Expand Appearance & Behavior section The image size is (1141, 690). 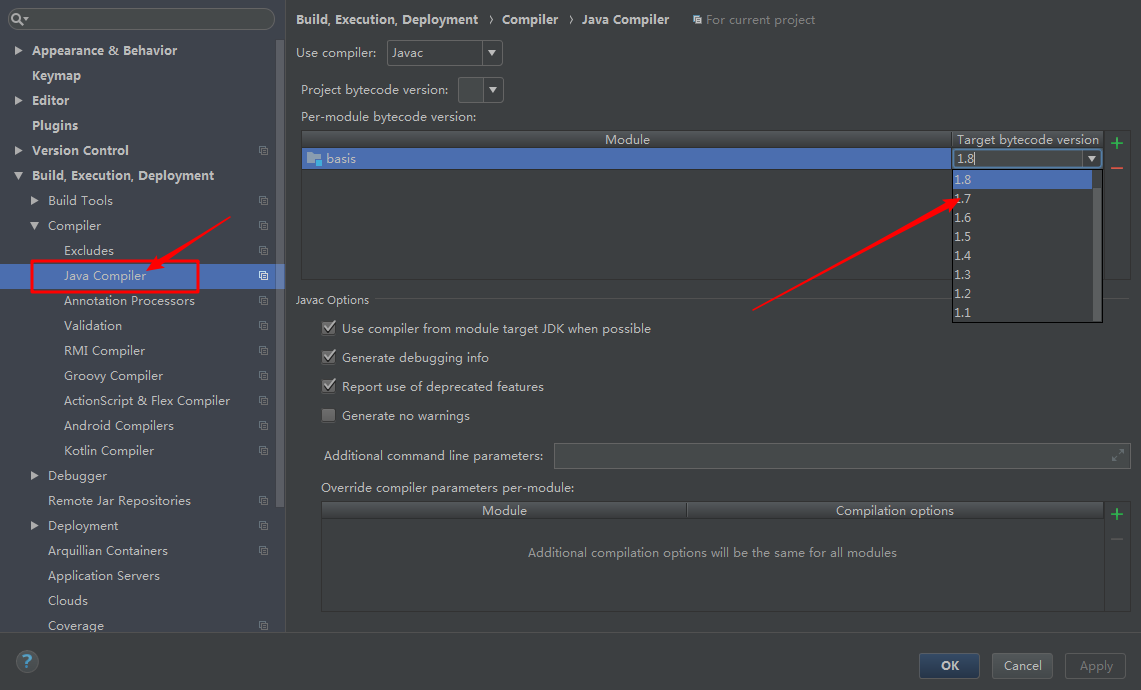[19, 50]
